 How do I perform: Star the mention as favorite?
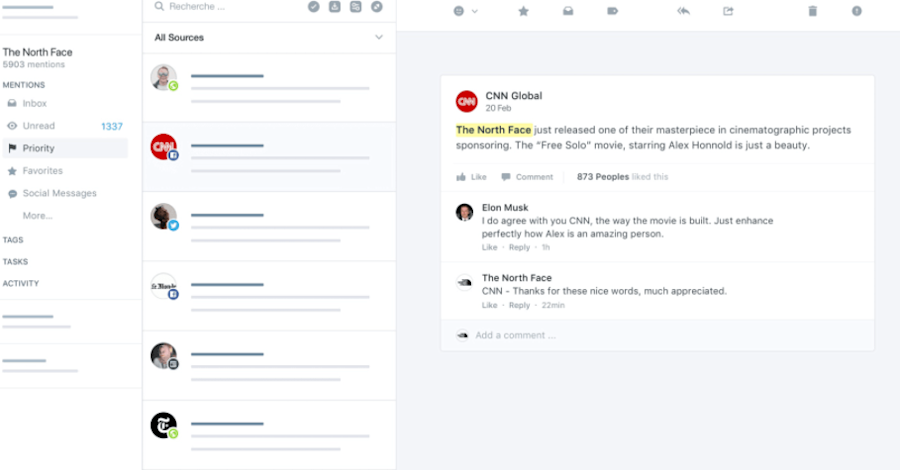(523, 11)
